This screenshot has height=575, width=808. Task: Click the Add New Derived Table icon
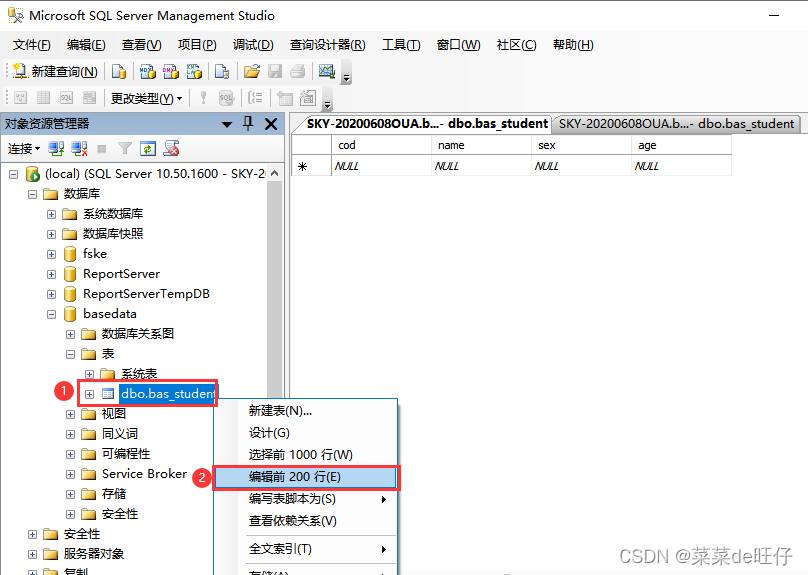click(308, 97)
